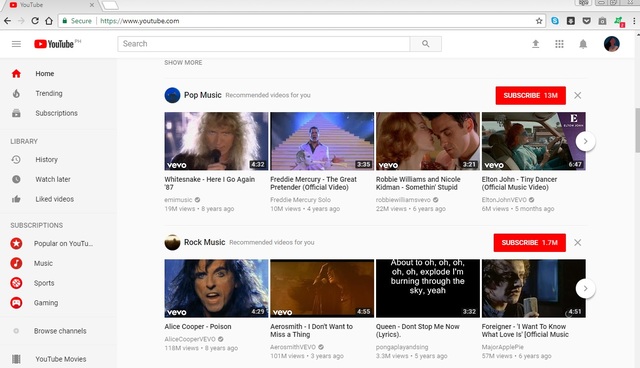Click the Pop Music channel title
This screenshot has width=640, height=368.
pyautogui.click(x=202, y=95)
